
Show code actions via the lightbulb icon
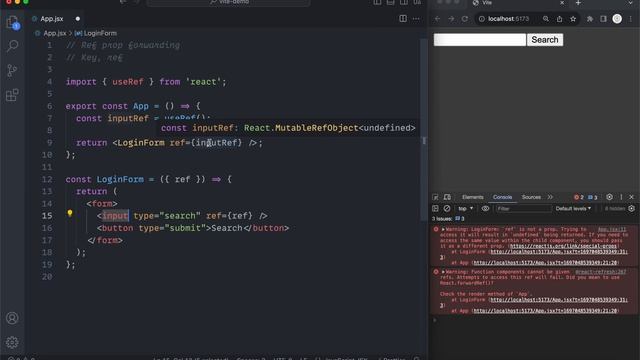tap(70, 213)
